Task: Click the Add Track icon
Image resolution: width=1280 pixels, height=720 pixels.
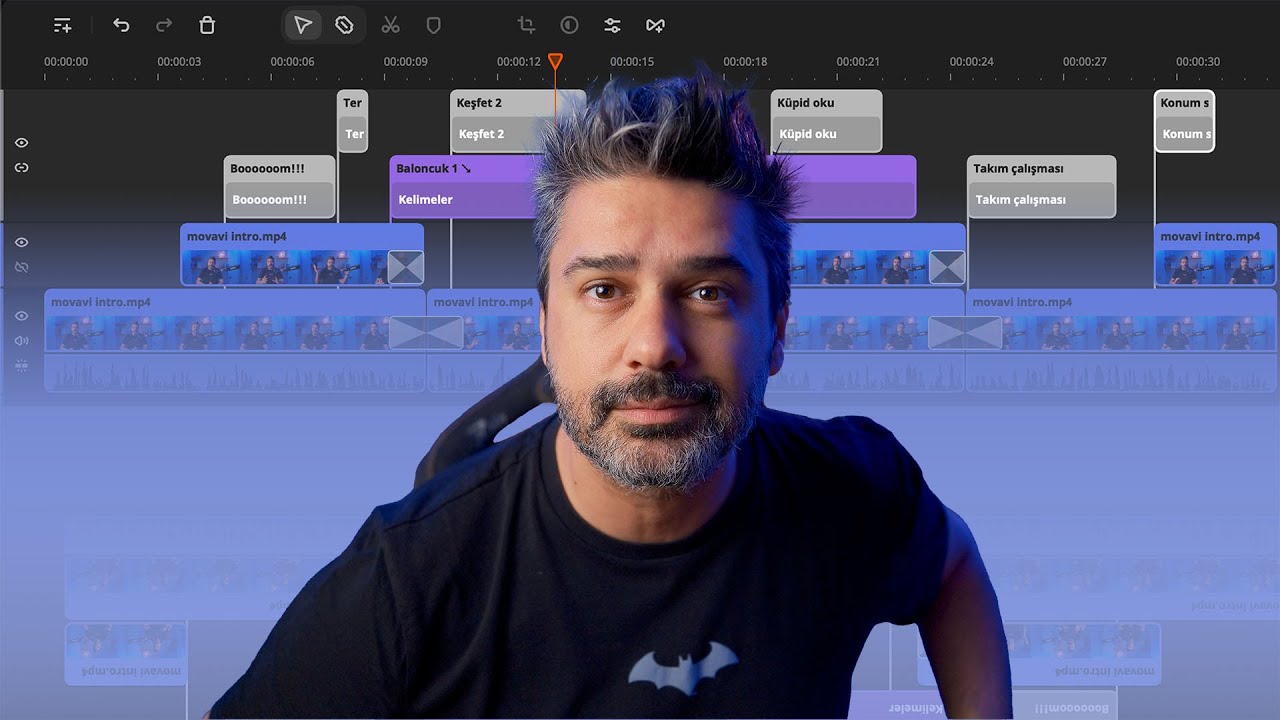Action: pos(62,25)
